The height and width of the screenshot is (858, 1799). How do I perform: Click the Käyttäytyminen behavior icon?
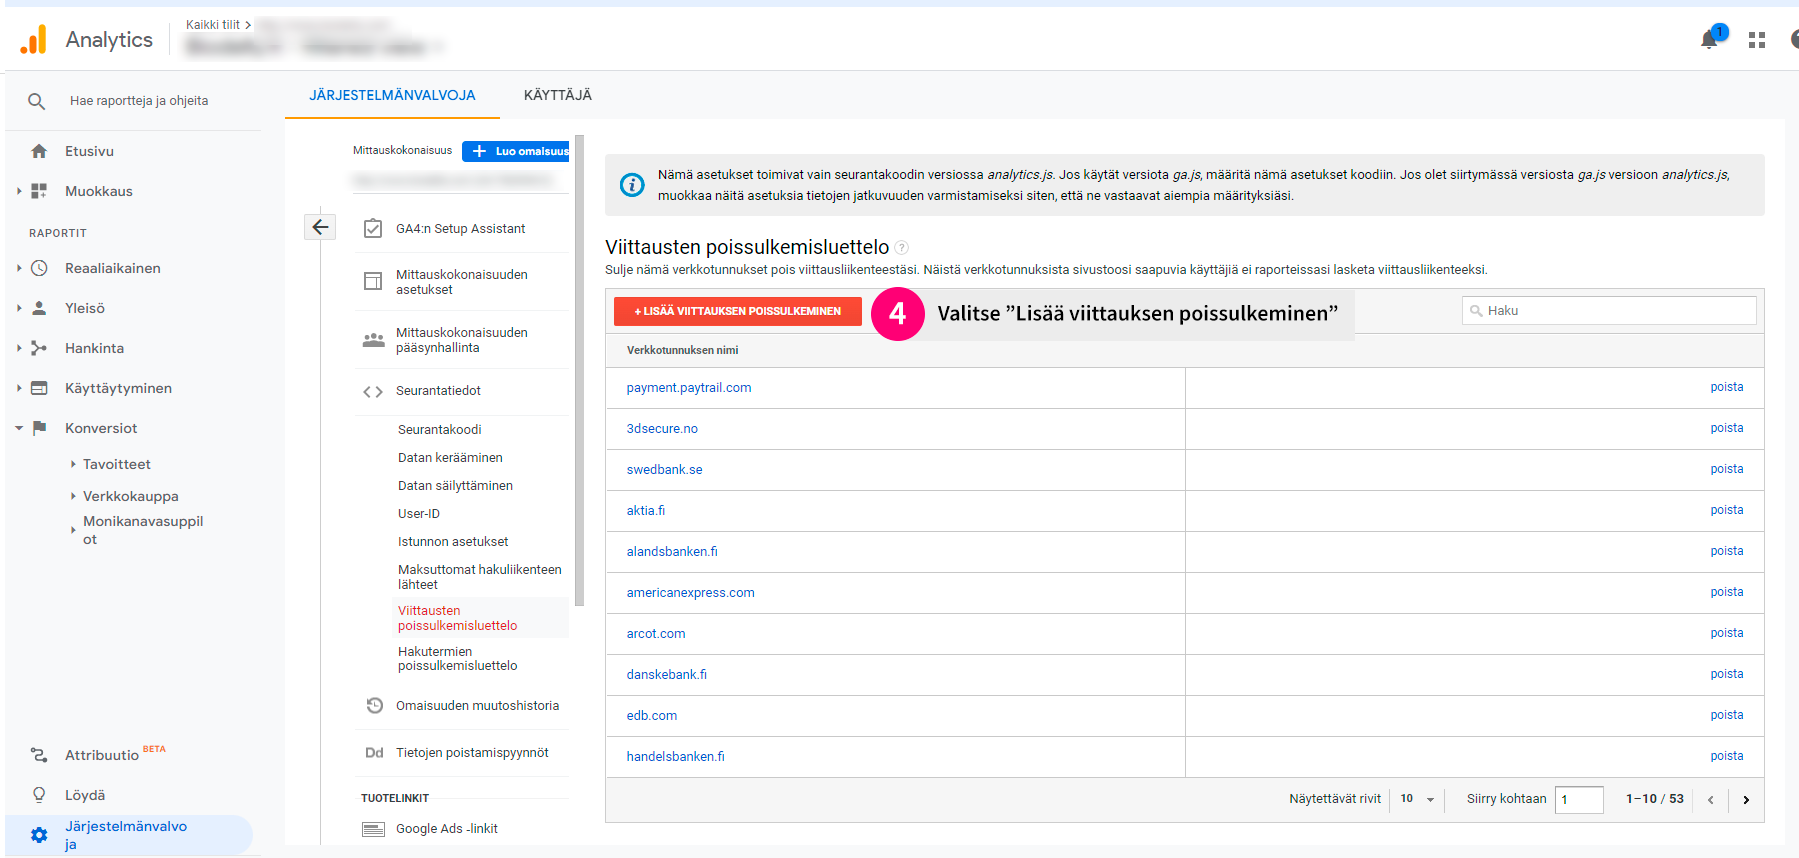tap(39, 388)
